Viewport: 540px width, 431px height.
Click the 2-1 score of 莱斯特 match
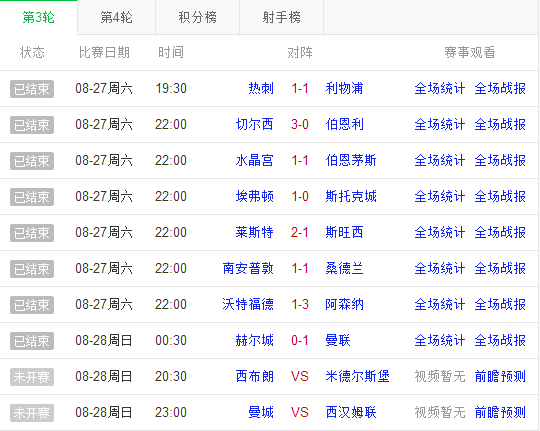tap(300, 233)
